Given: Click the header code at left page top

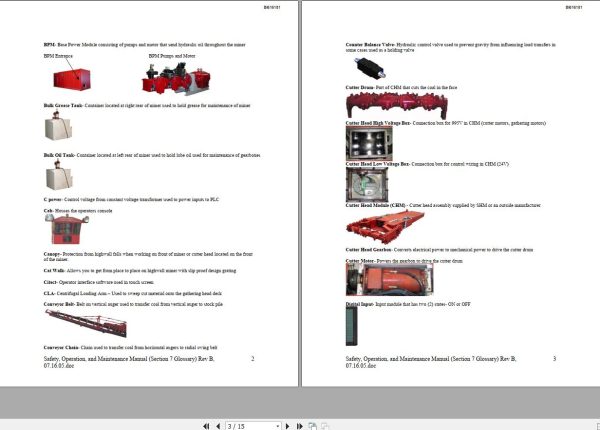Looking at the screenshot, I should [272, 7].
